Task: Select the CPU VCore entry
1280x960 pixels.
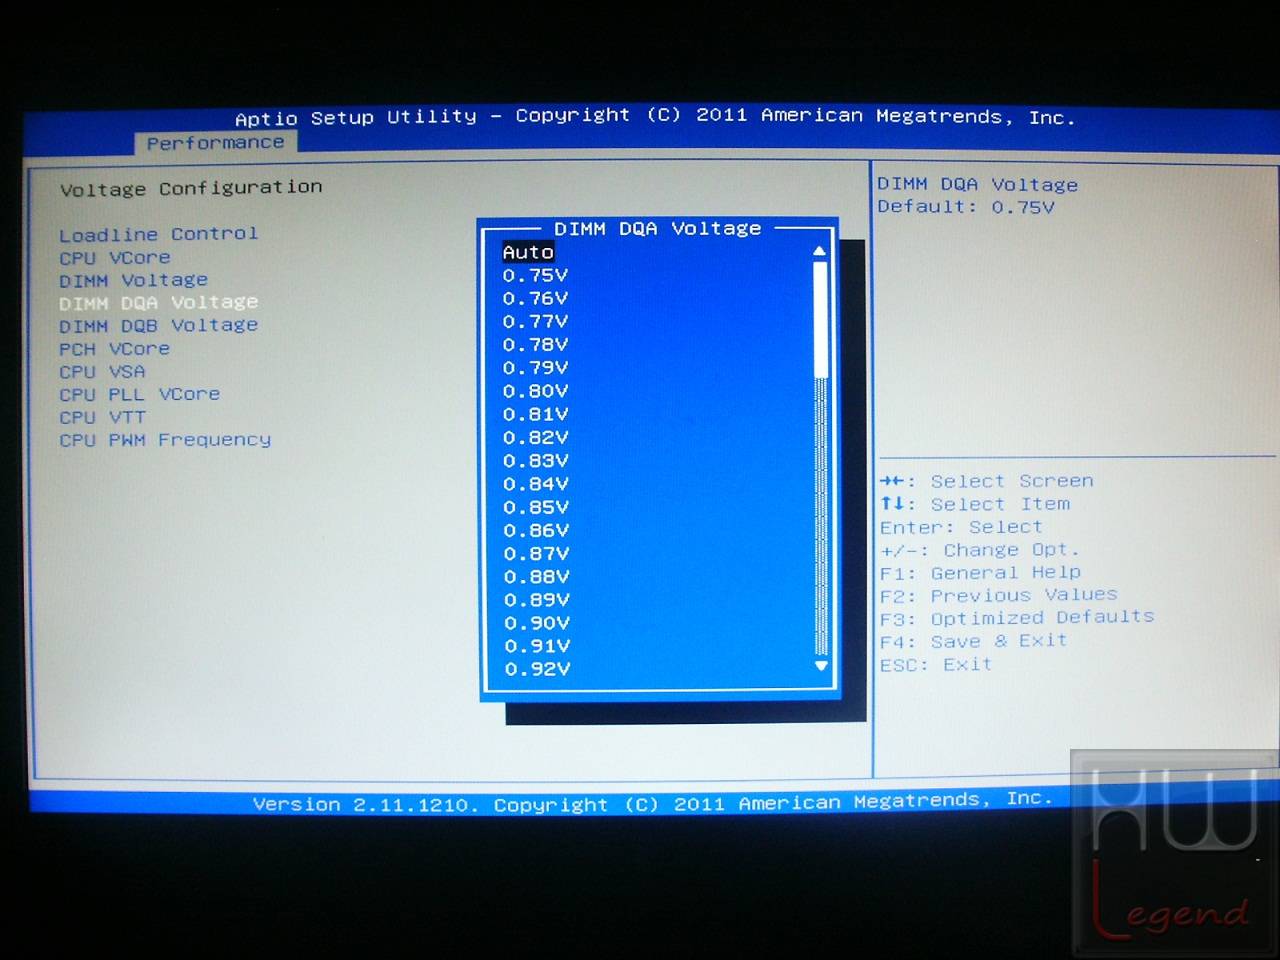Action: pyautogui.click(x=114, y=257)
